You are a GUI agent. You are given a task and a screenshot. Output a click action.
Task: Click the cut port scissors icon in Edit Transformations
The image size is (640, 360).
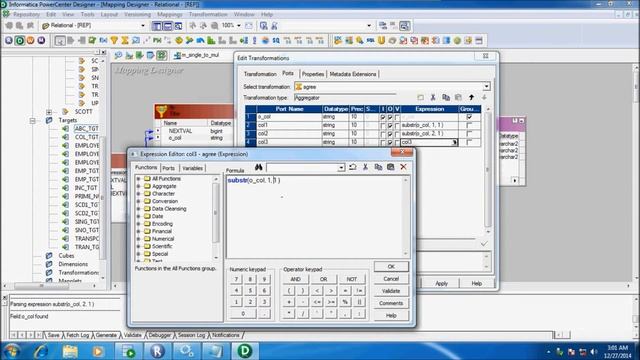[x=433, y=98]
